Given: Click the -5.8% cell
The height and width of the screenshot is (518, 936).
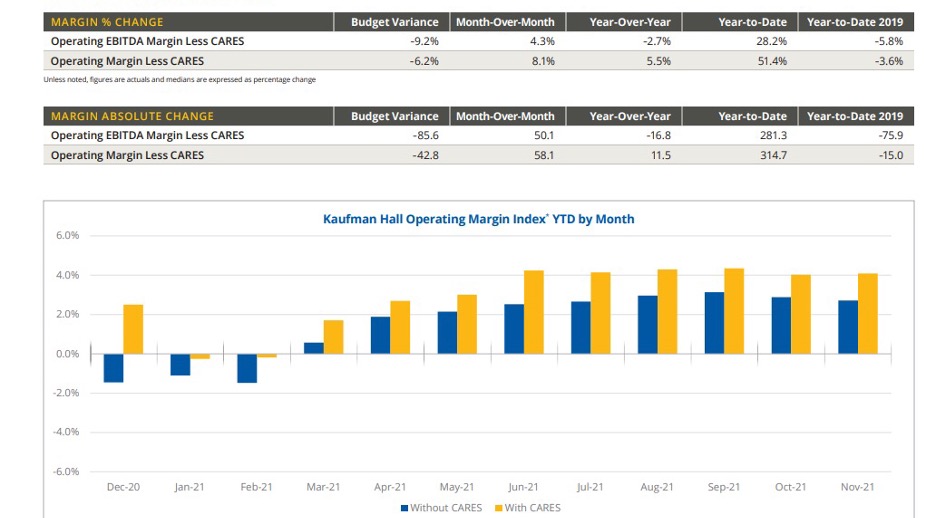Looking at the screenshot, I should 889,41.
